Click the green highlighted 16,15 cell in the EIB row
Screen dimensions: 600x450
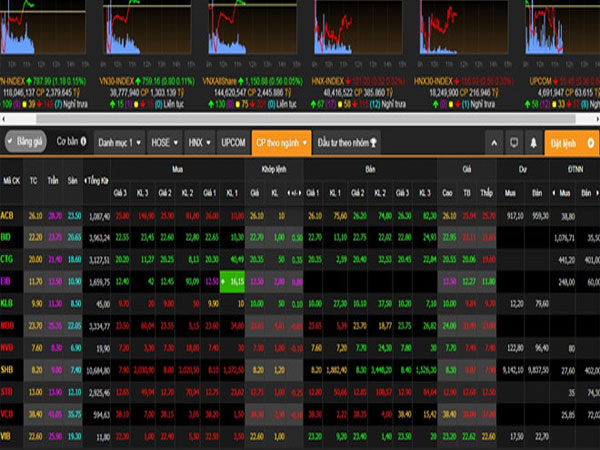232,282
